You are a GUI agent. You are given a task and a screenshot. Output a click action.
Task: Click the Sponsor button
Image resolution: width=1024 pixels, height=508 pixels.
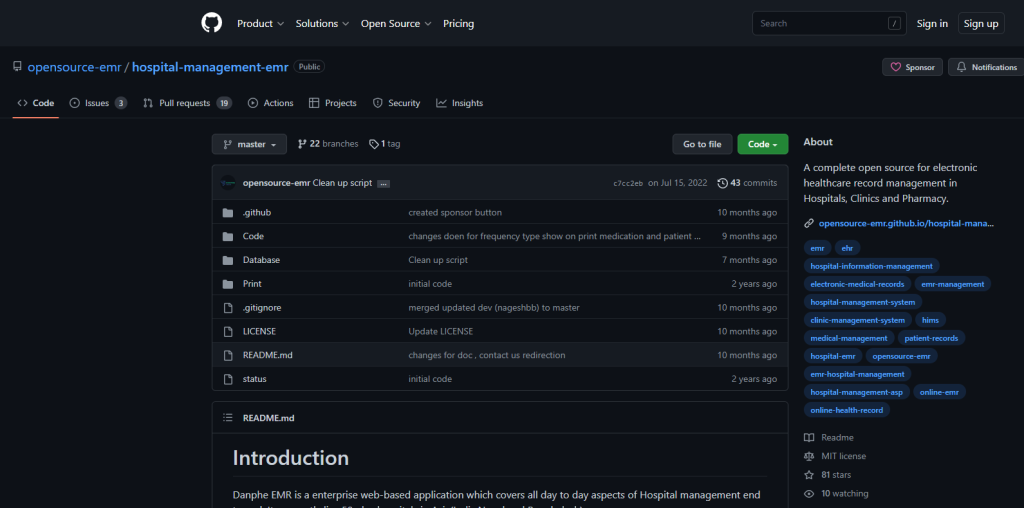pyautogui.click(x=912, y=67)
